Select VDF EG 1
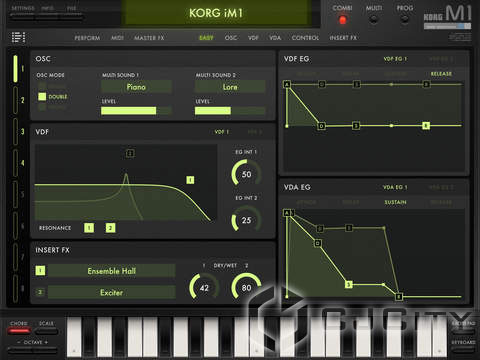 pos(395,59)
